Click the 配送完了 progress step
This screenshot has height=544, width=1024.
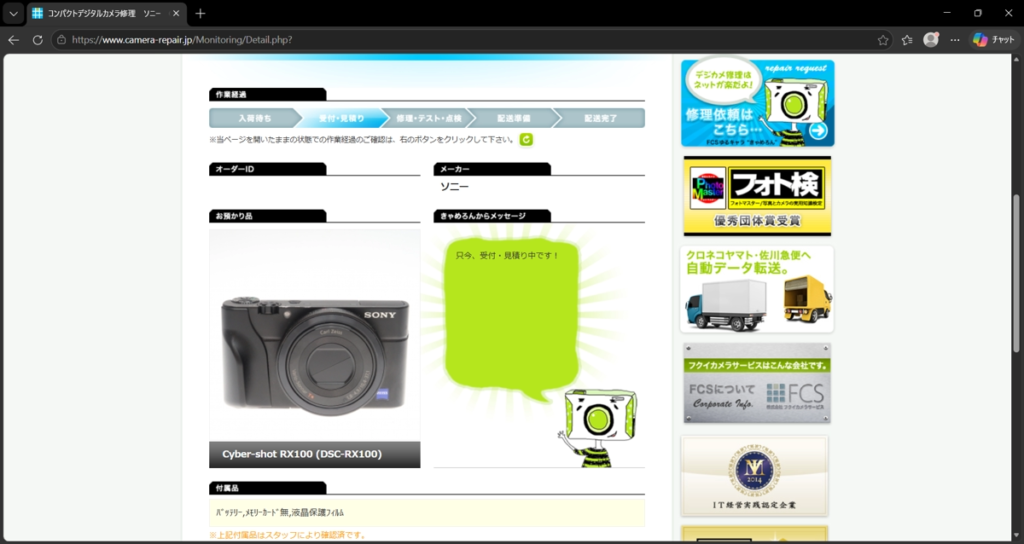click(601, 118)
